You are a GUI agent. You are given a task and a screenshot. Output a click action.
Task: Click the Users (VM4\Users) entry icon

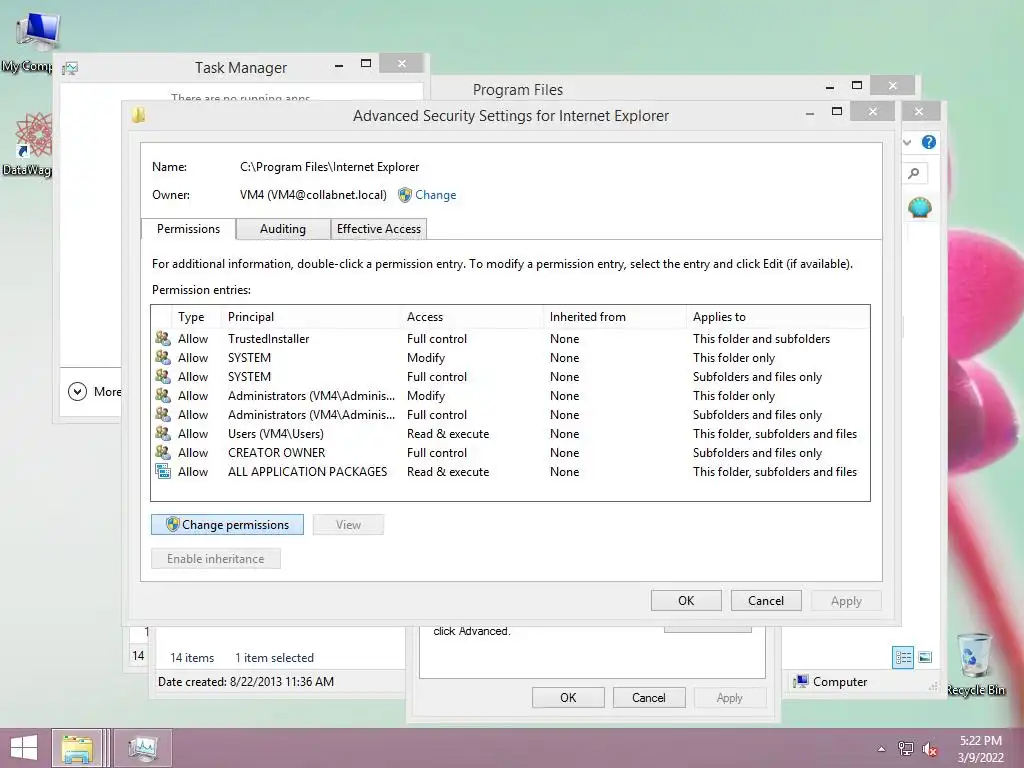(x=163, y=433)
